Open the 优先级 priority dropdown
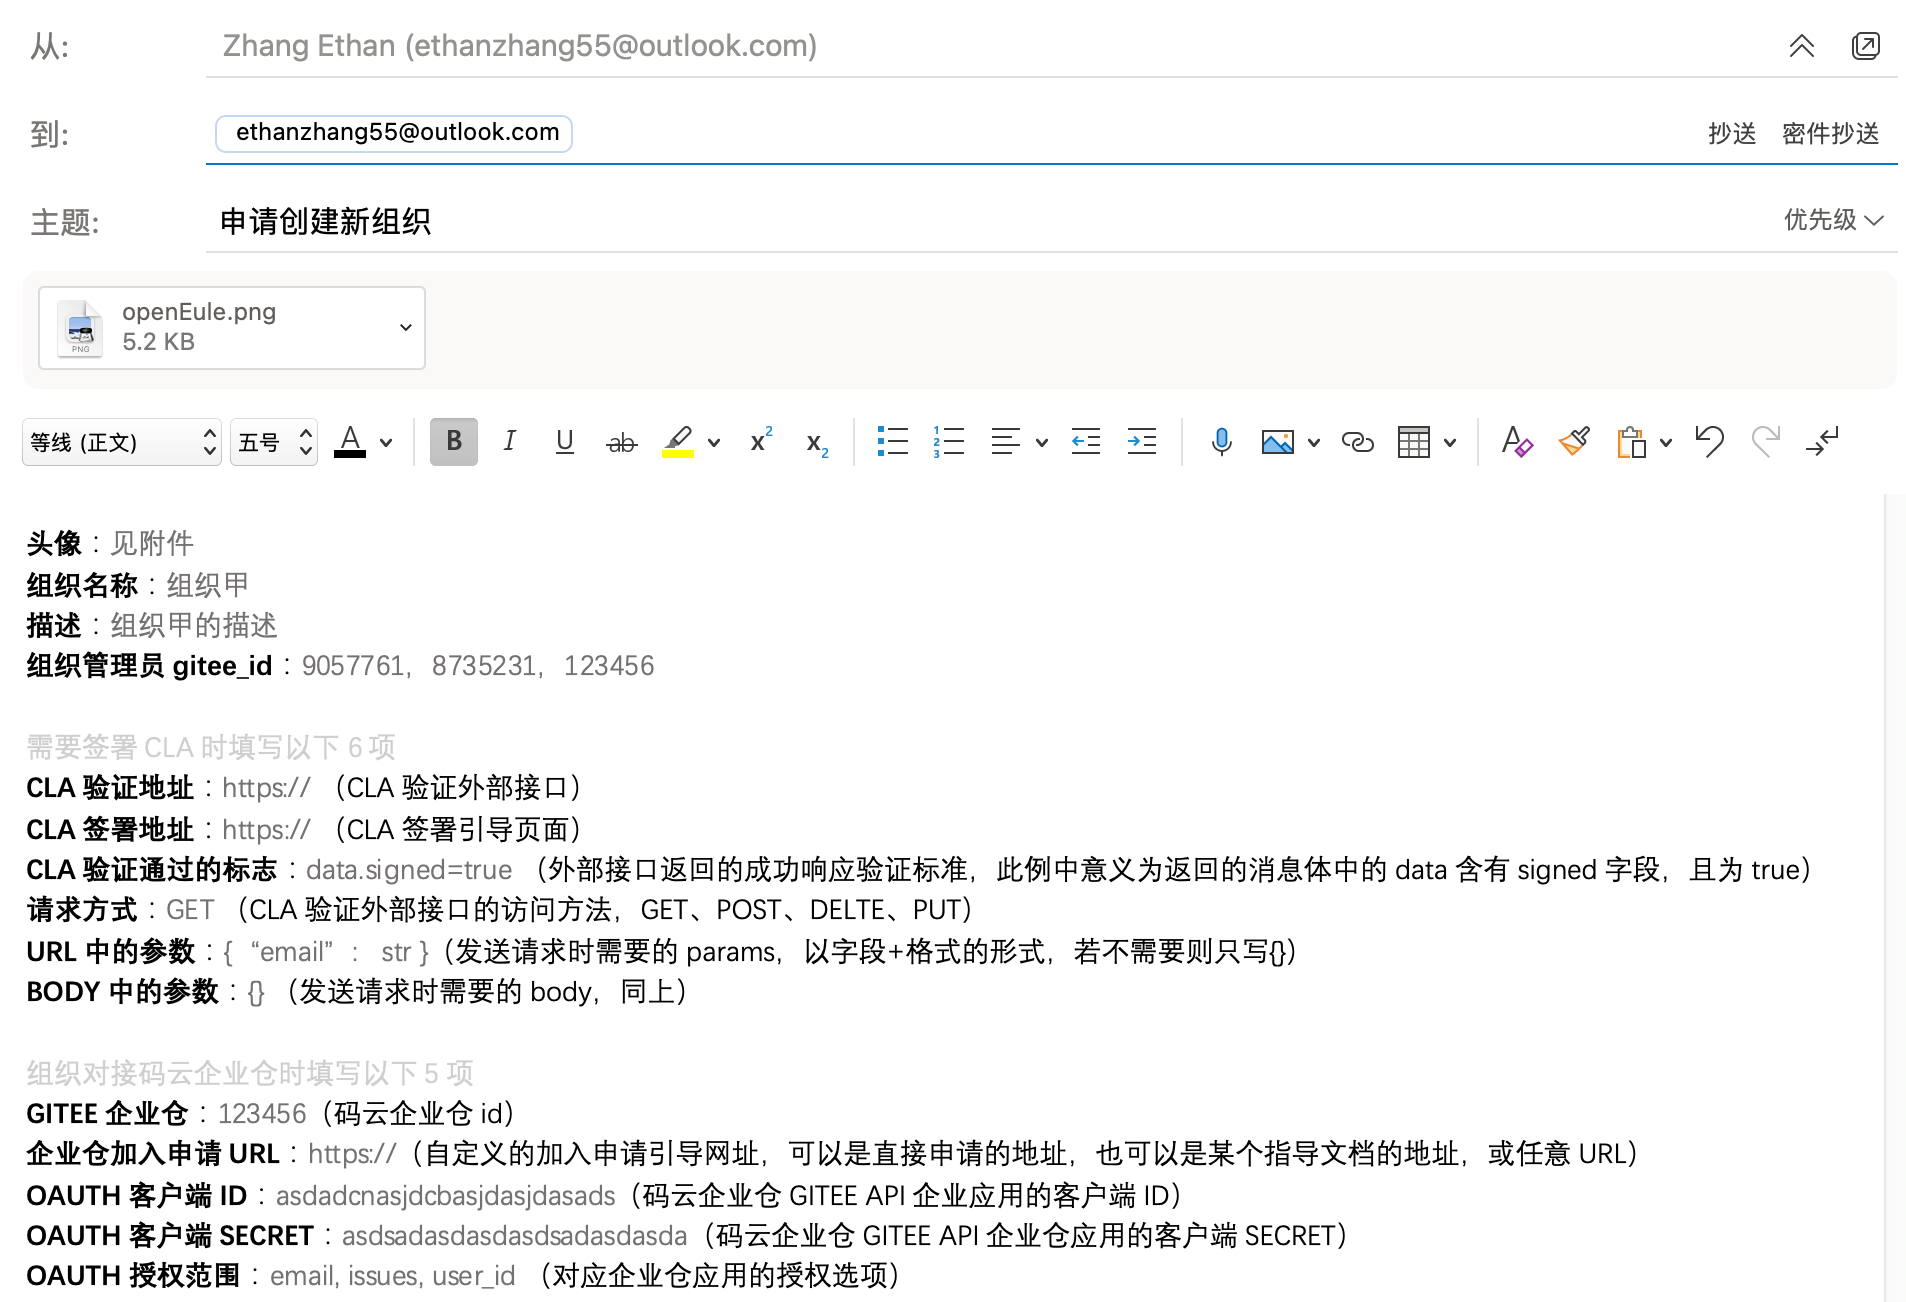1906x1302 pixels. [x=1833, y=220]
